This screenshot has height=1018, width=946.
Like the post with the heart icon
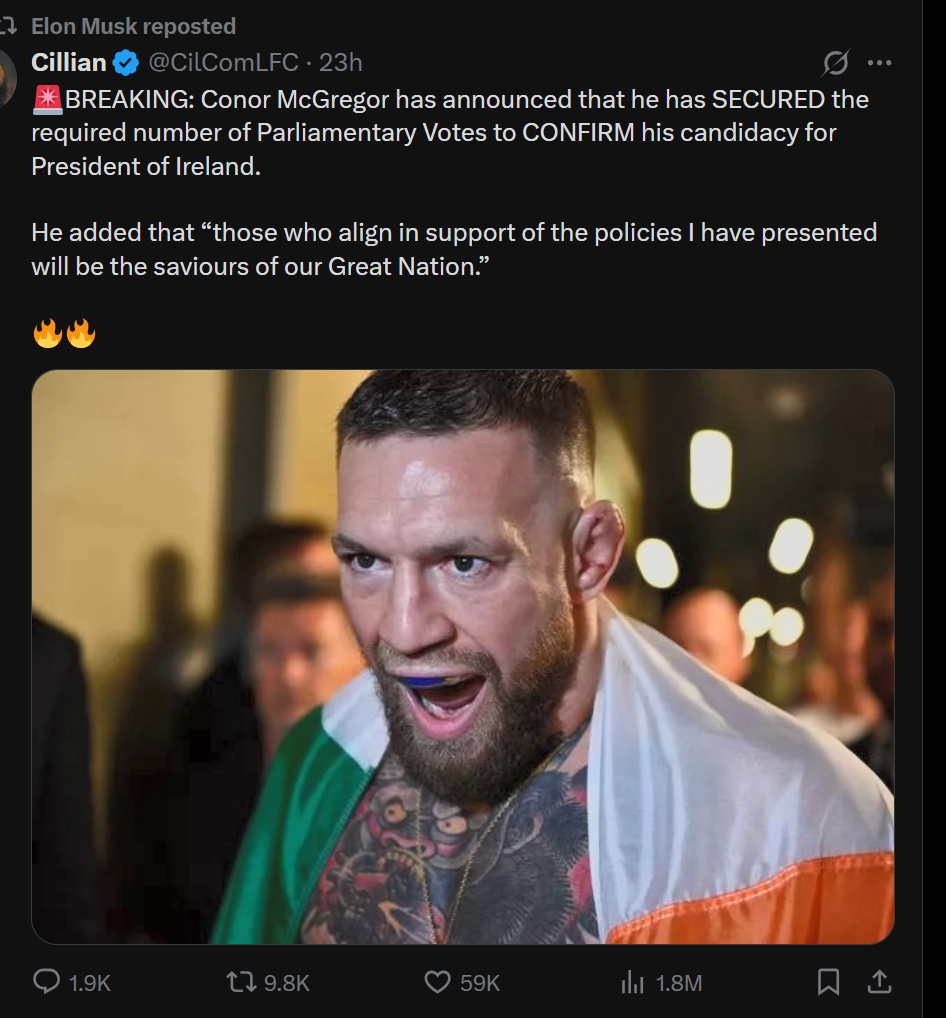coord(438,982)
